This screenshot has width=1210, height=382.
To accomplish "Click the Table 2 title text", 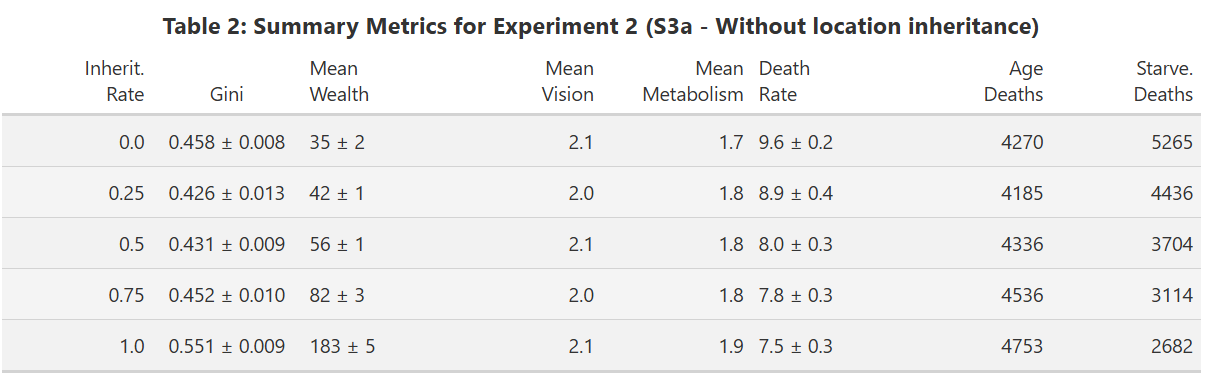I will click(x=601, y=27).
